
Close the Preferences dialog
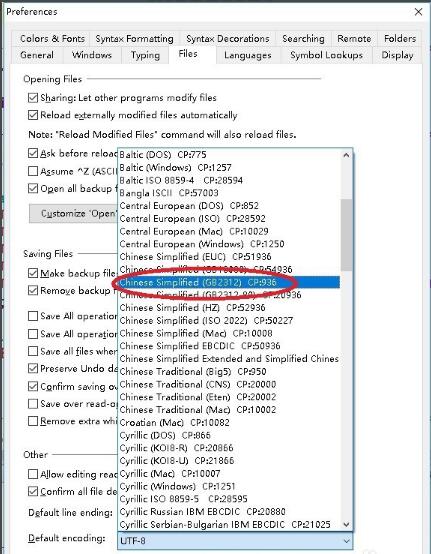coord(418,12)
